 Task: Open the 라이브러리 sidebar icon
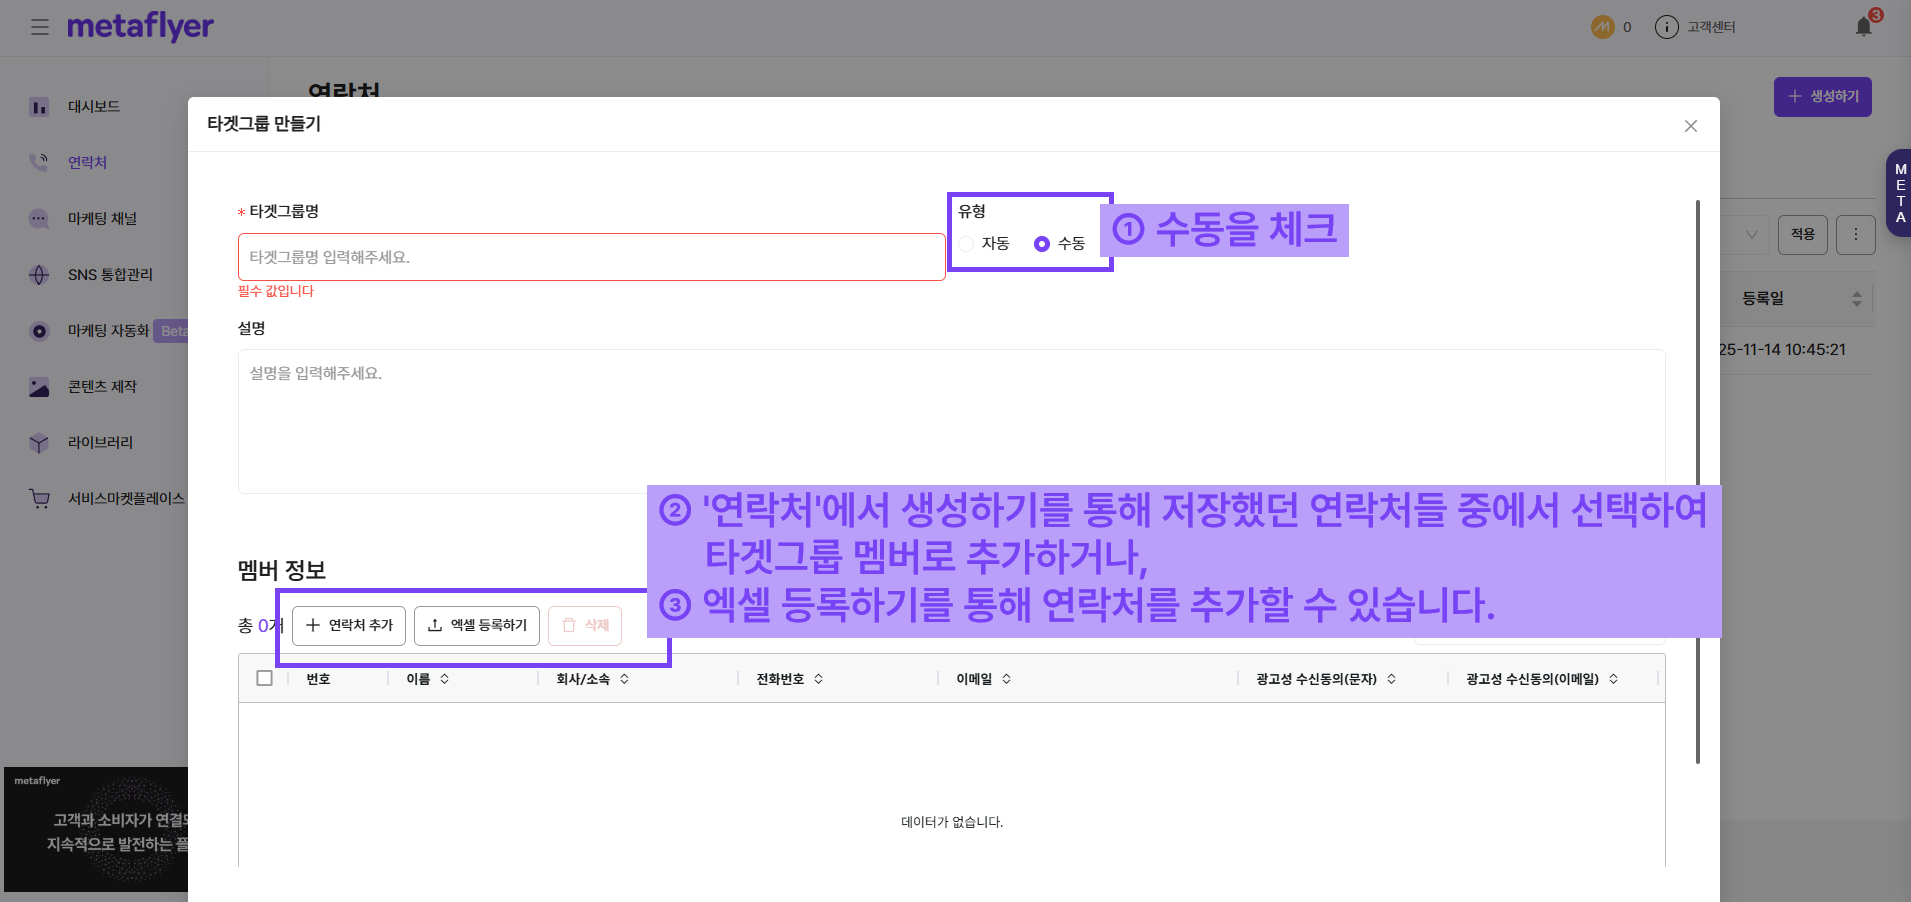pyautogui.click(x=39, y=443)
